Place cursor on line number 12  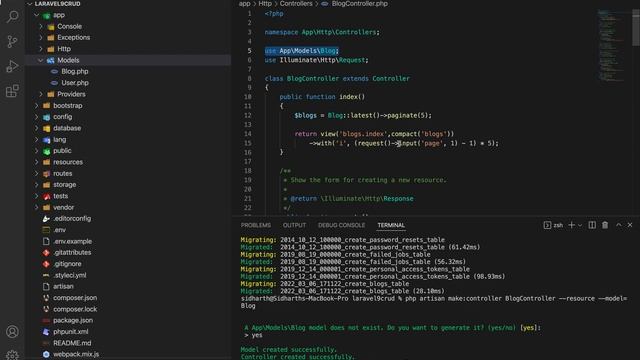pos(248,116)
